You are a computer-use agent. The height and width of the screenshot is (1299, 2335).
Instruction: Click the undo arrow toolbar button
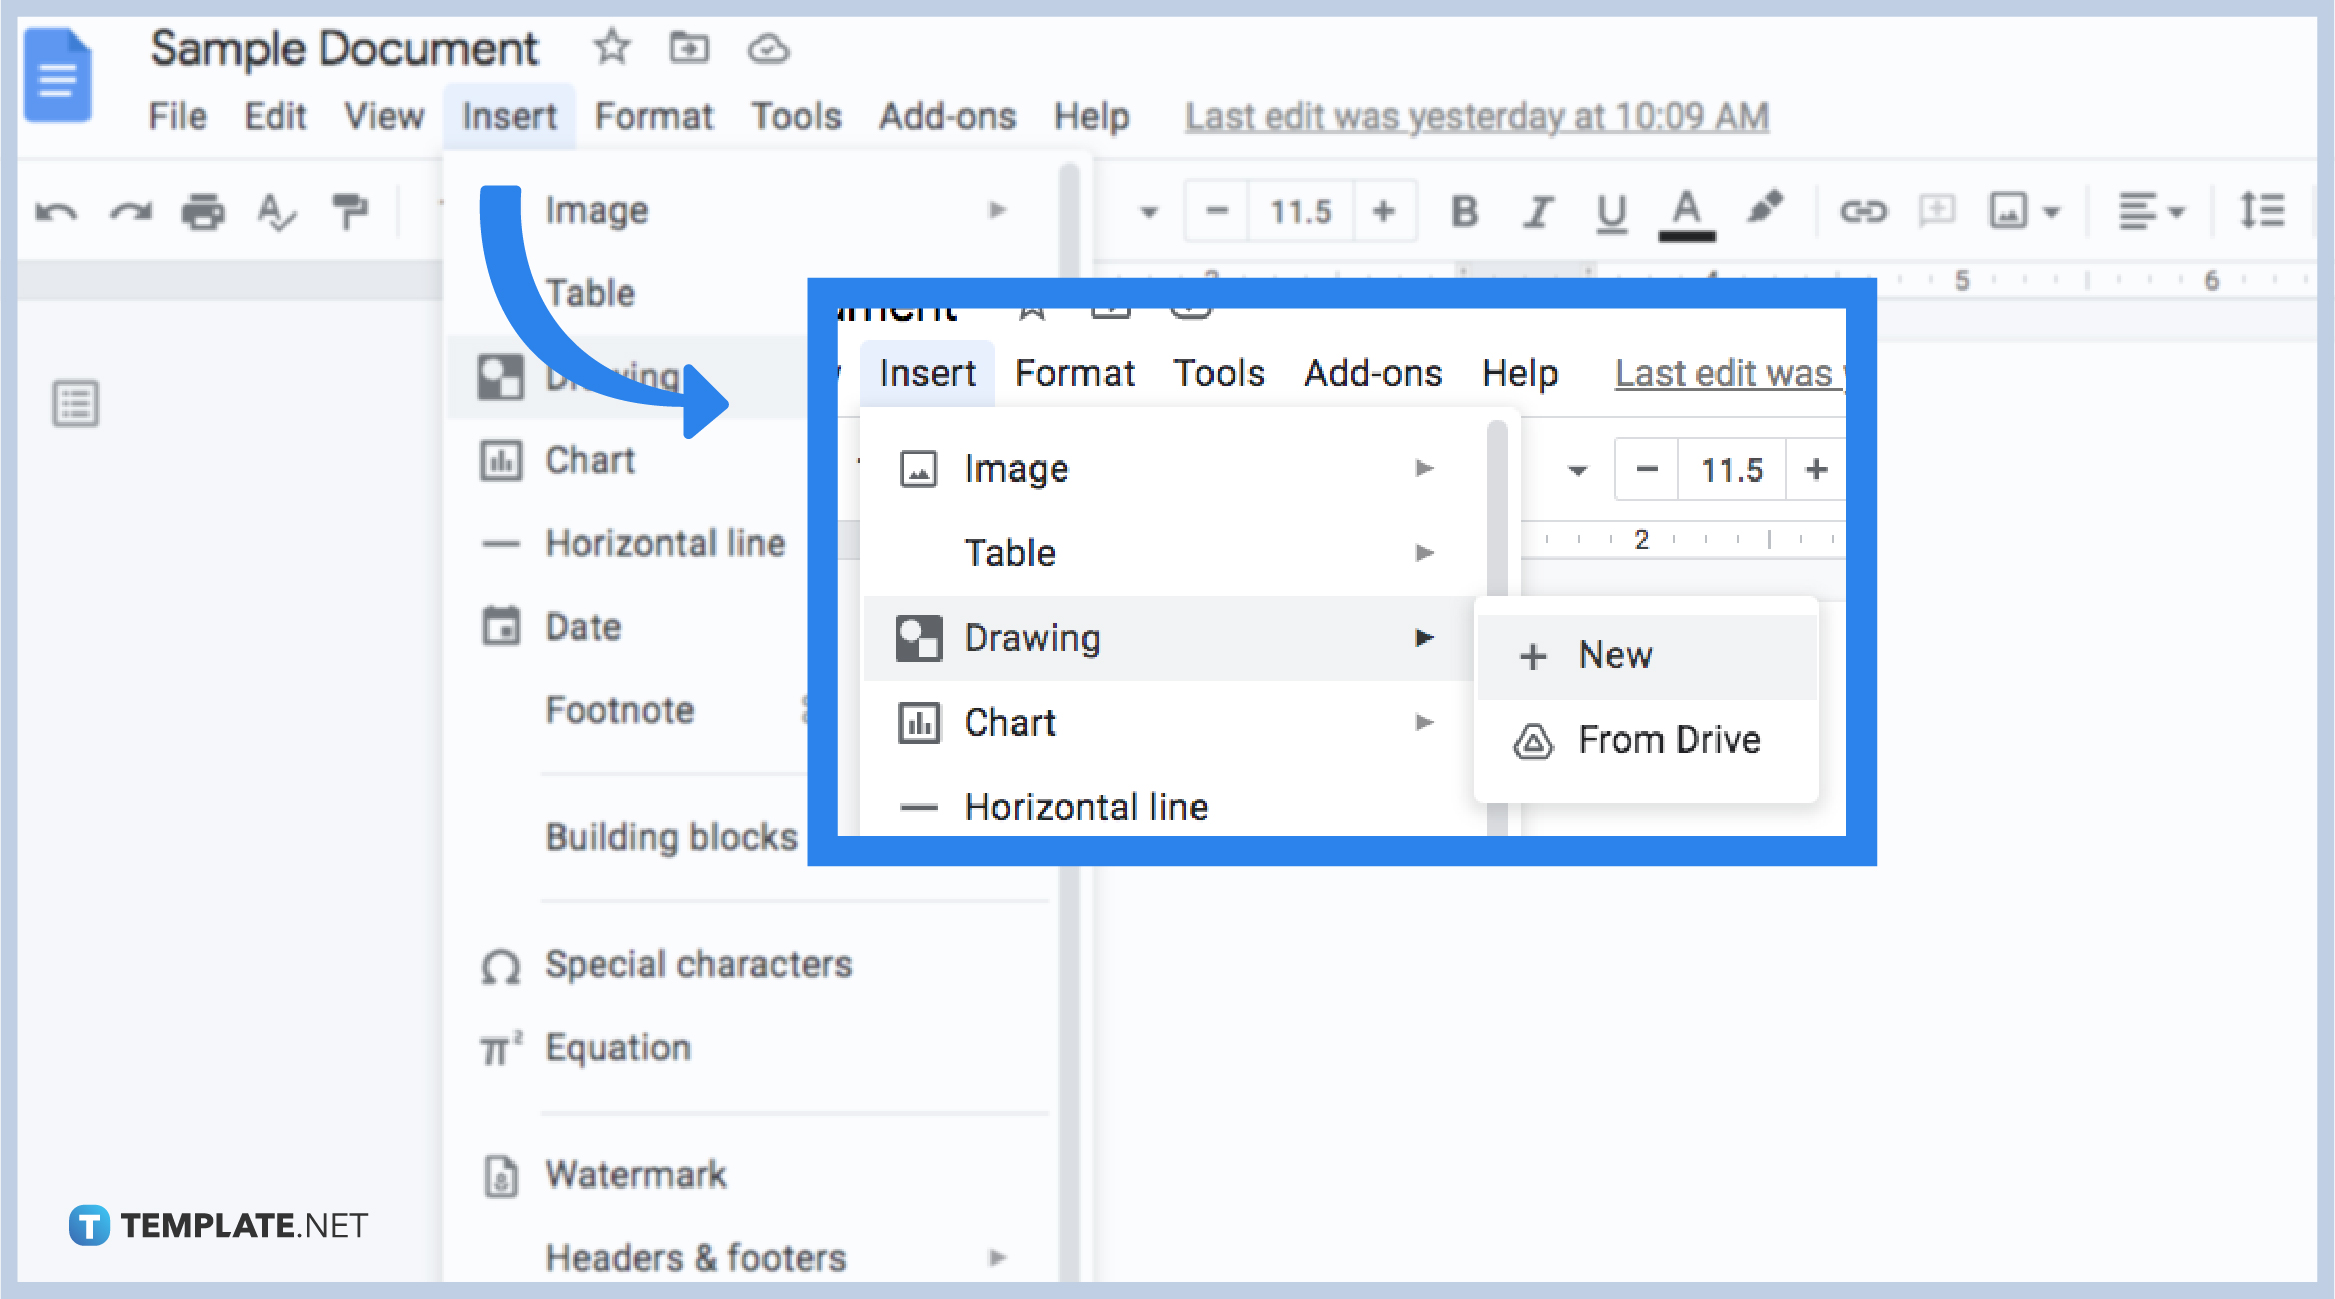click(x=56, y=210)
